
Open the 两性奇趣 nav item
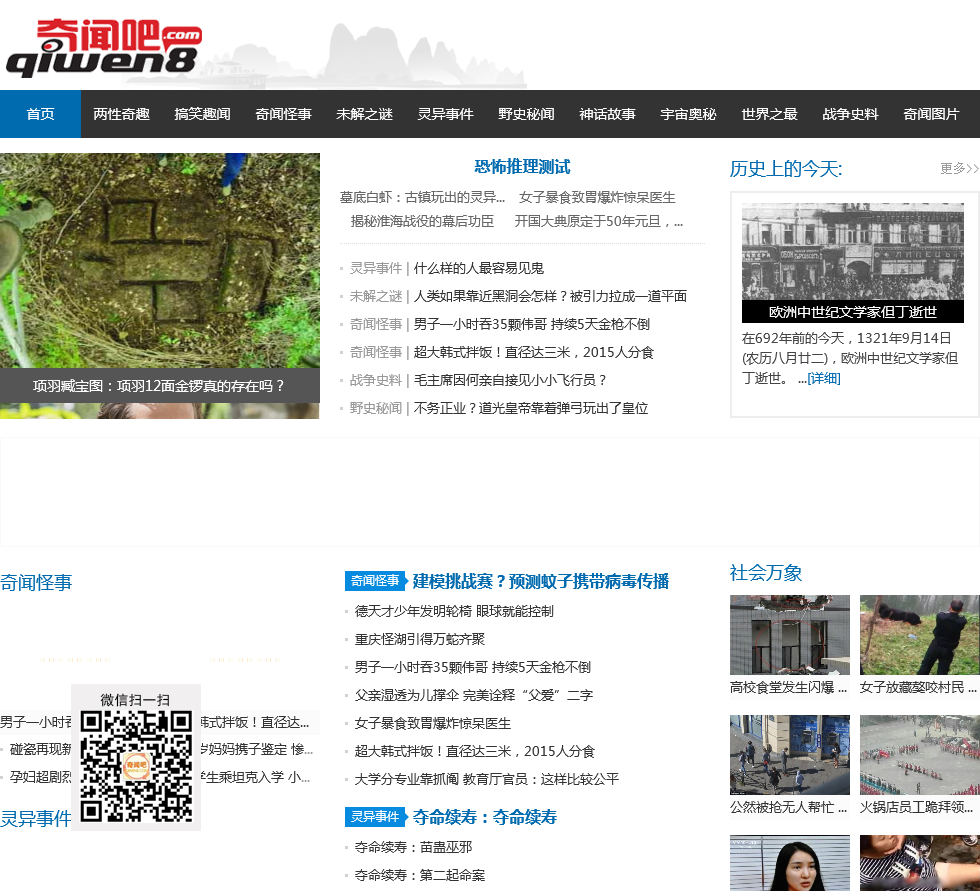tap(121, 114)
